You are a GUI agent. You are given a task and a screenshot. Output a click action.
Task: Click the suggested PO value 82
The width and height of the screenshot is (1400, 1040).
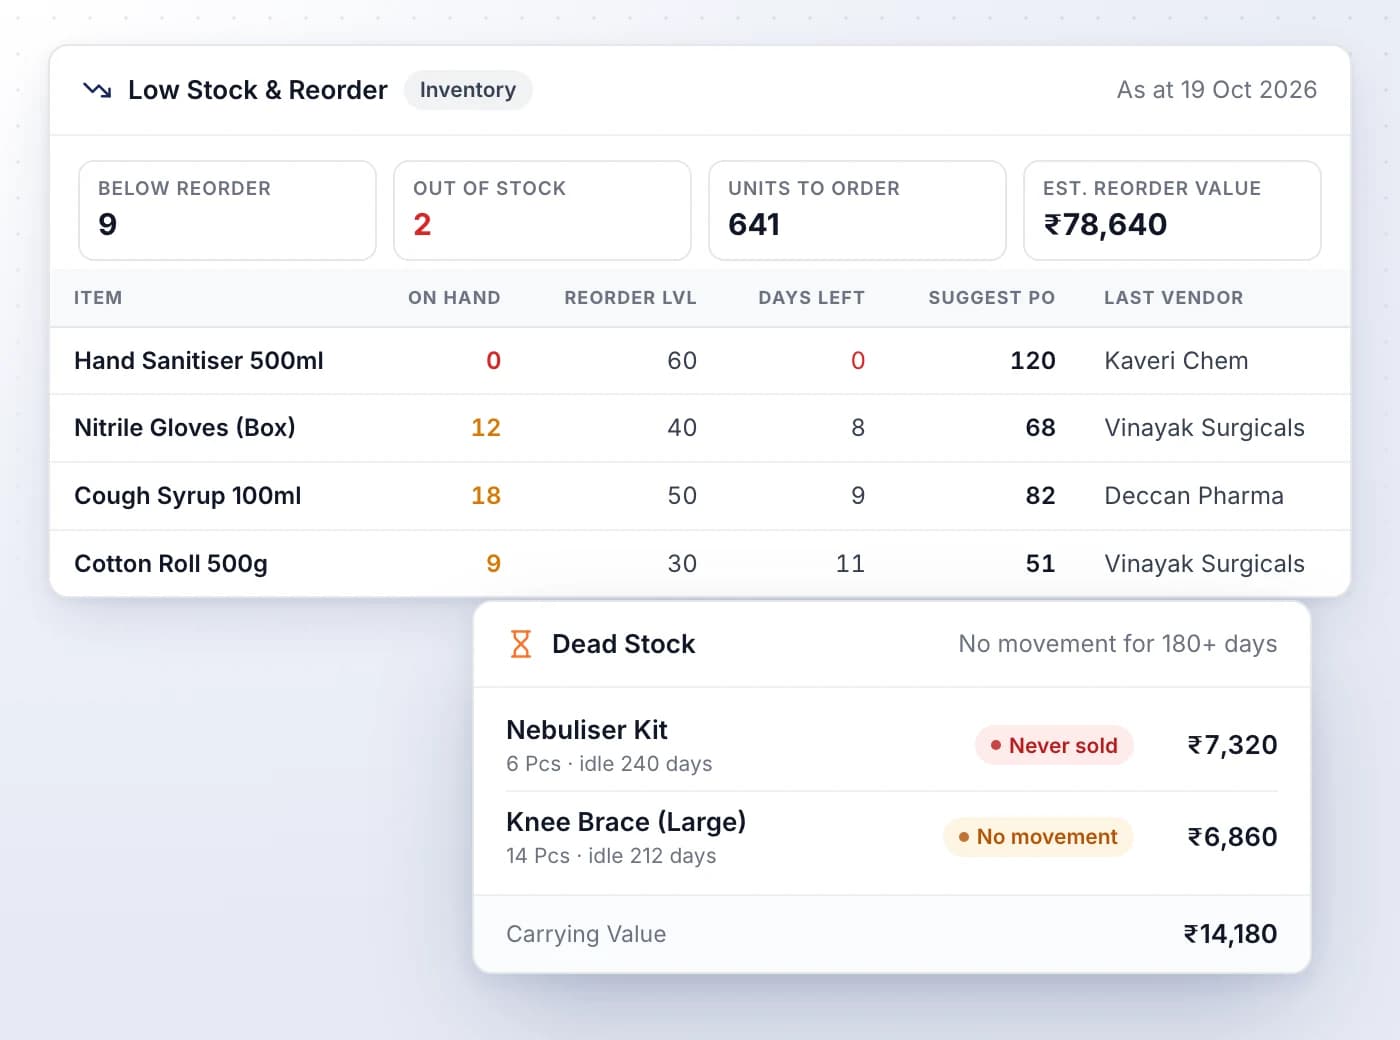pyautogui.click(x=1040, y=496)
